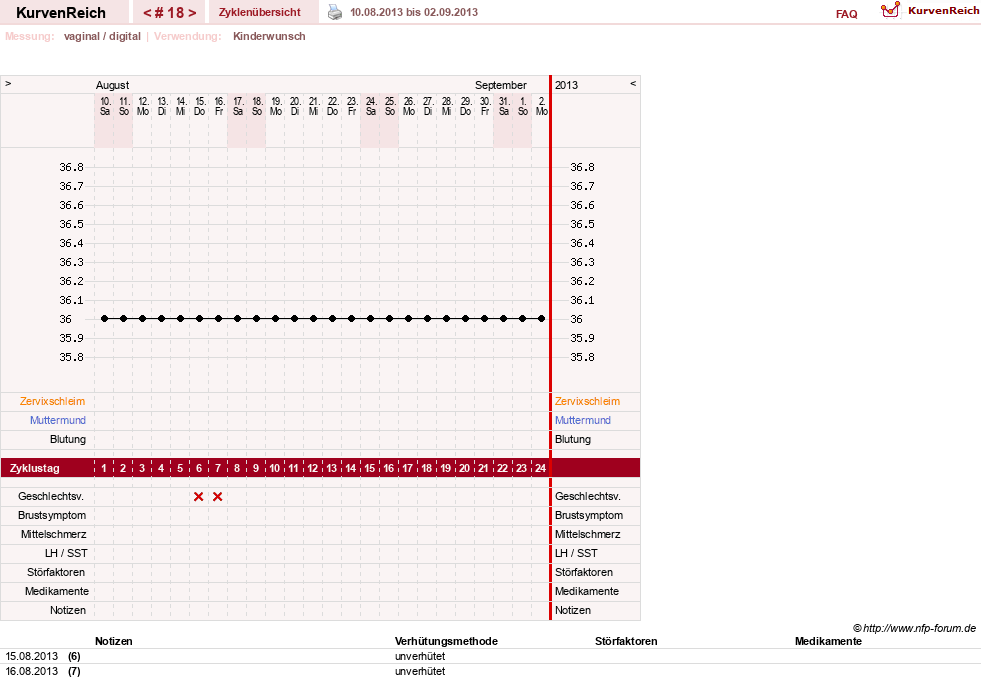
Task: Click the August month label
Action: 113,85
